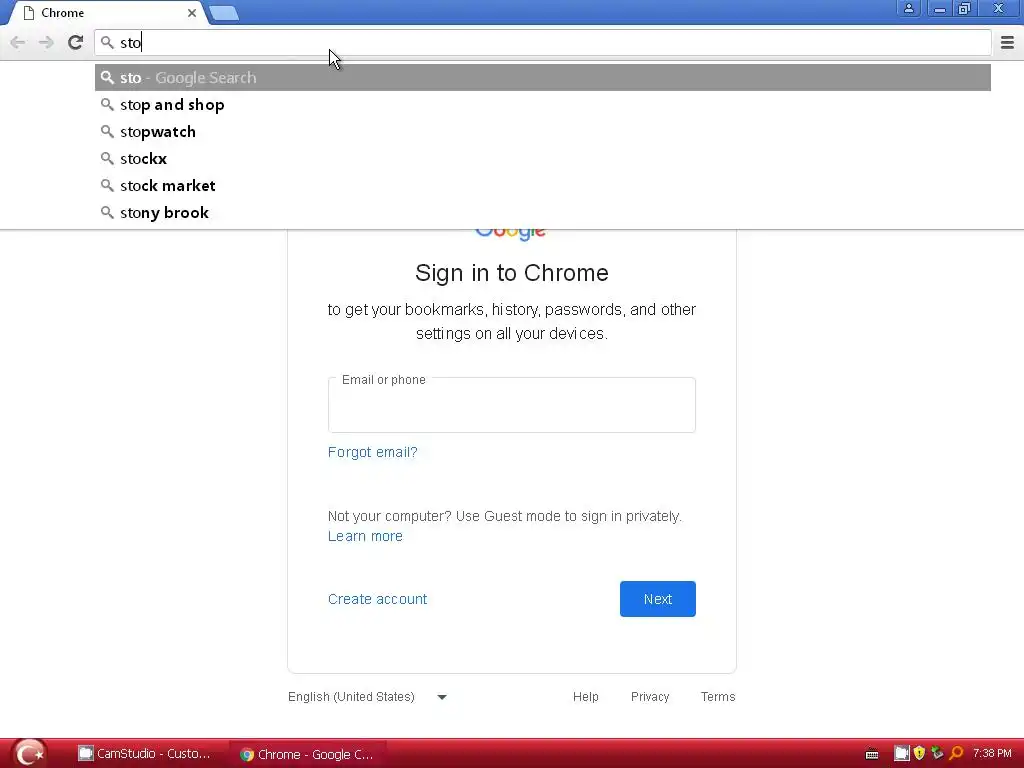Image resolution: width=1024 pixels, height=768 pixels.
Task: Click the CamStudio recorder tray icon
Action: [902, 754]
